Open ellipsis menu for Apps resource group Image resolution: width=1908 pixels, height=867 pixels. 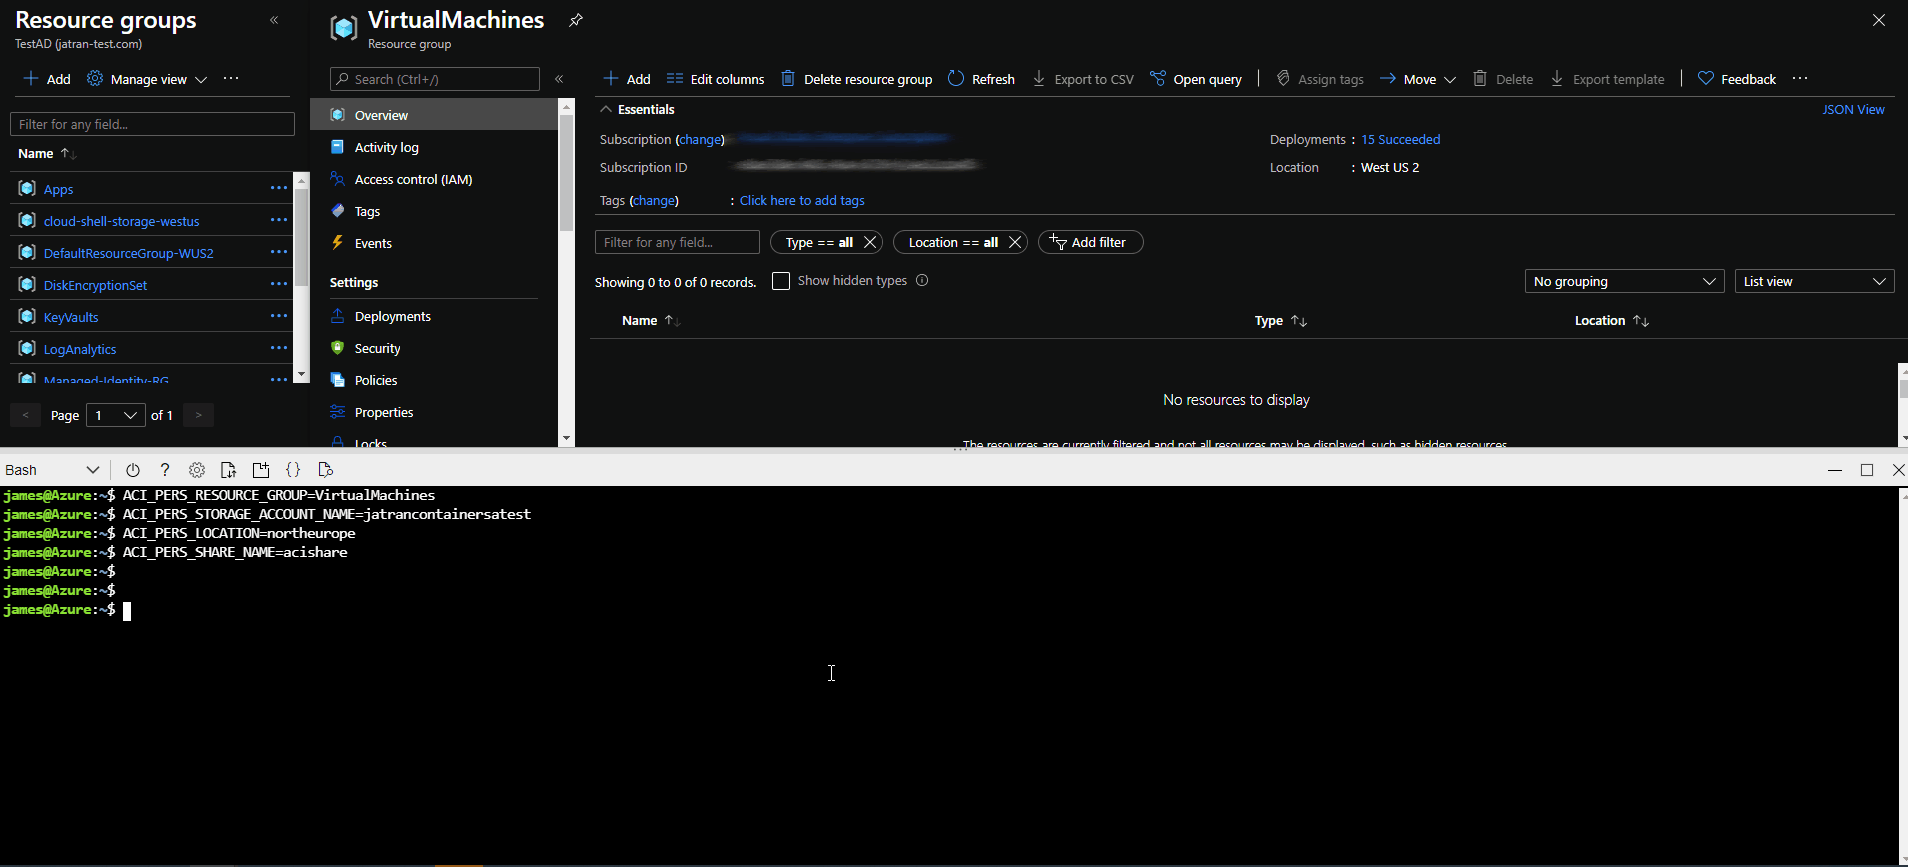click(279, 188)
